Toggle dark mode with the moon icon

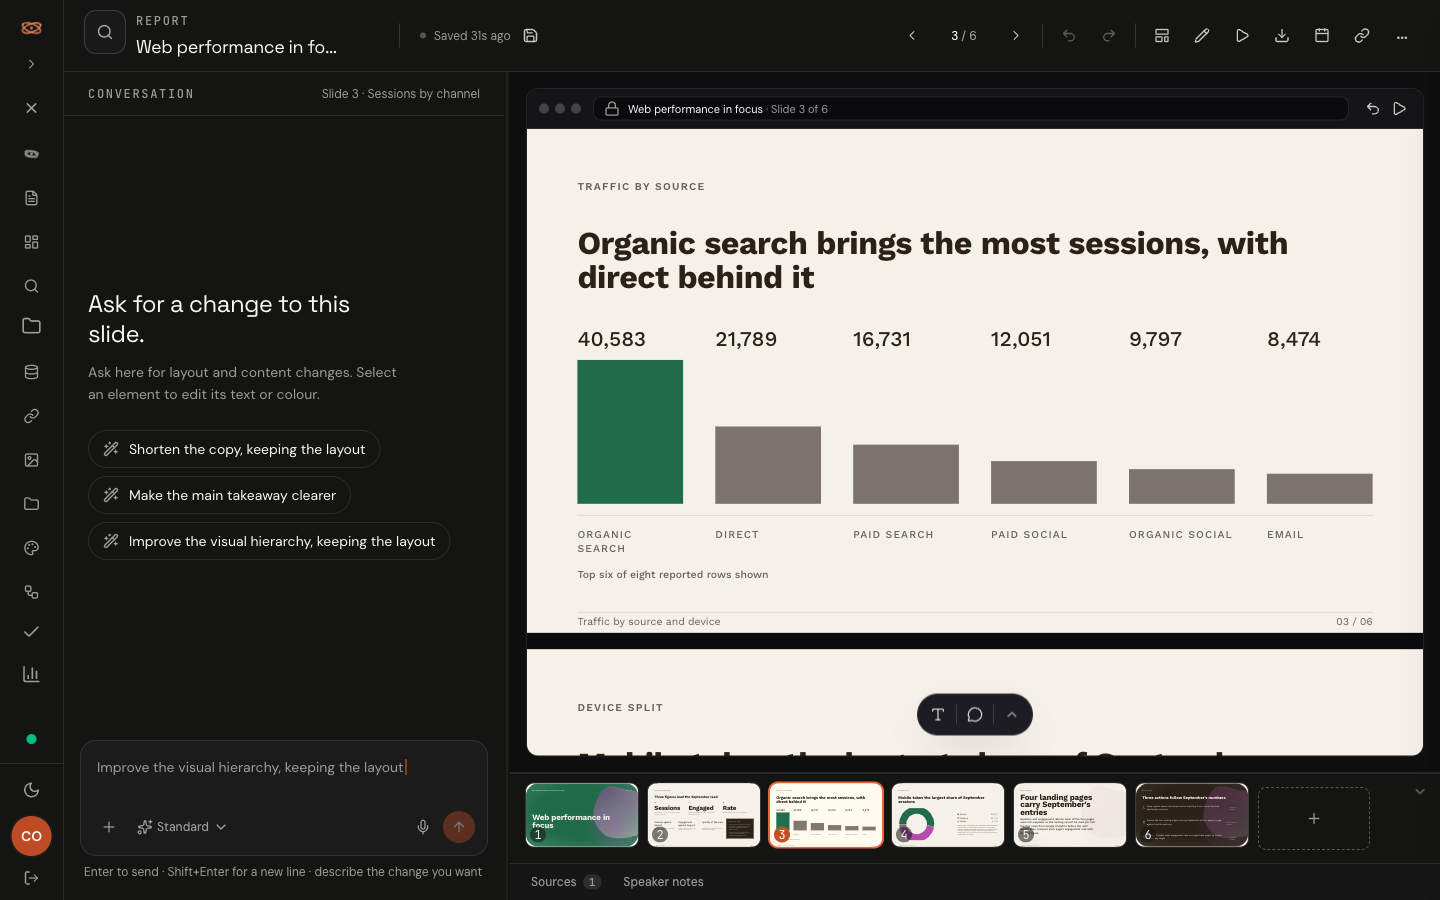31,790
